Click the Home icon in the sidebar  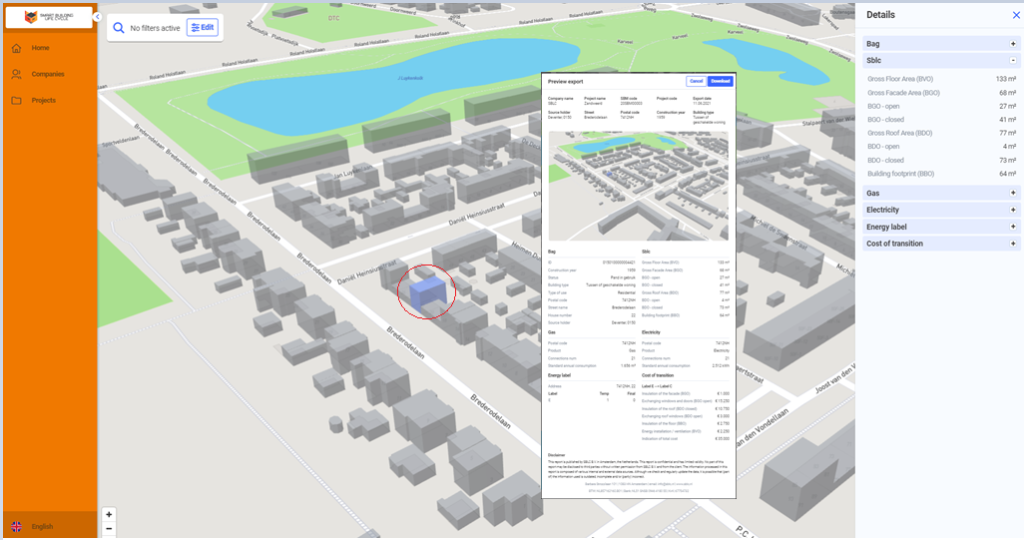click(16, 48)
